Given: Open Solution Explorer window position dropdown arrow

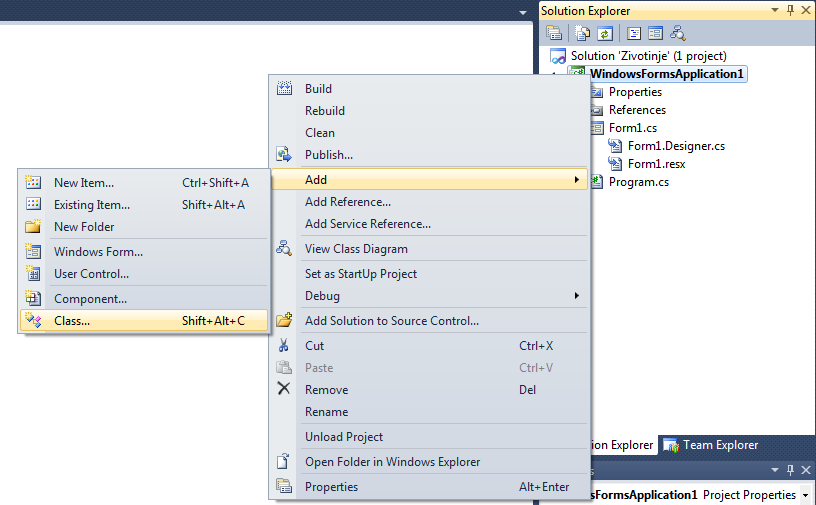Looking at the screenshot, I should click(x=775, y=10).
